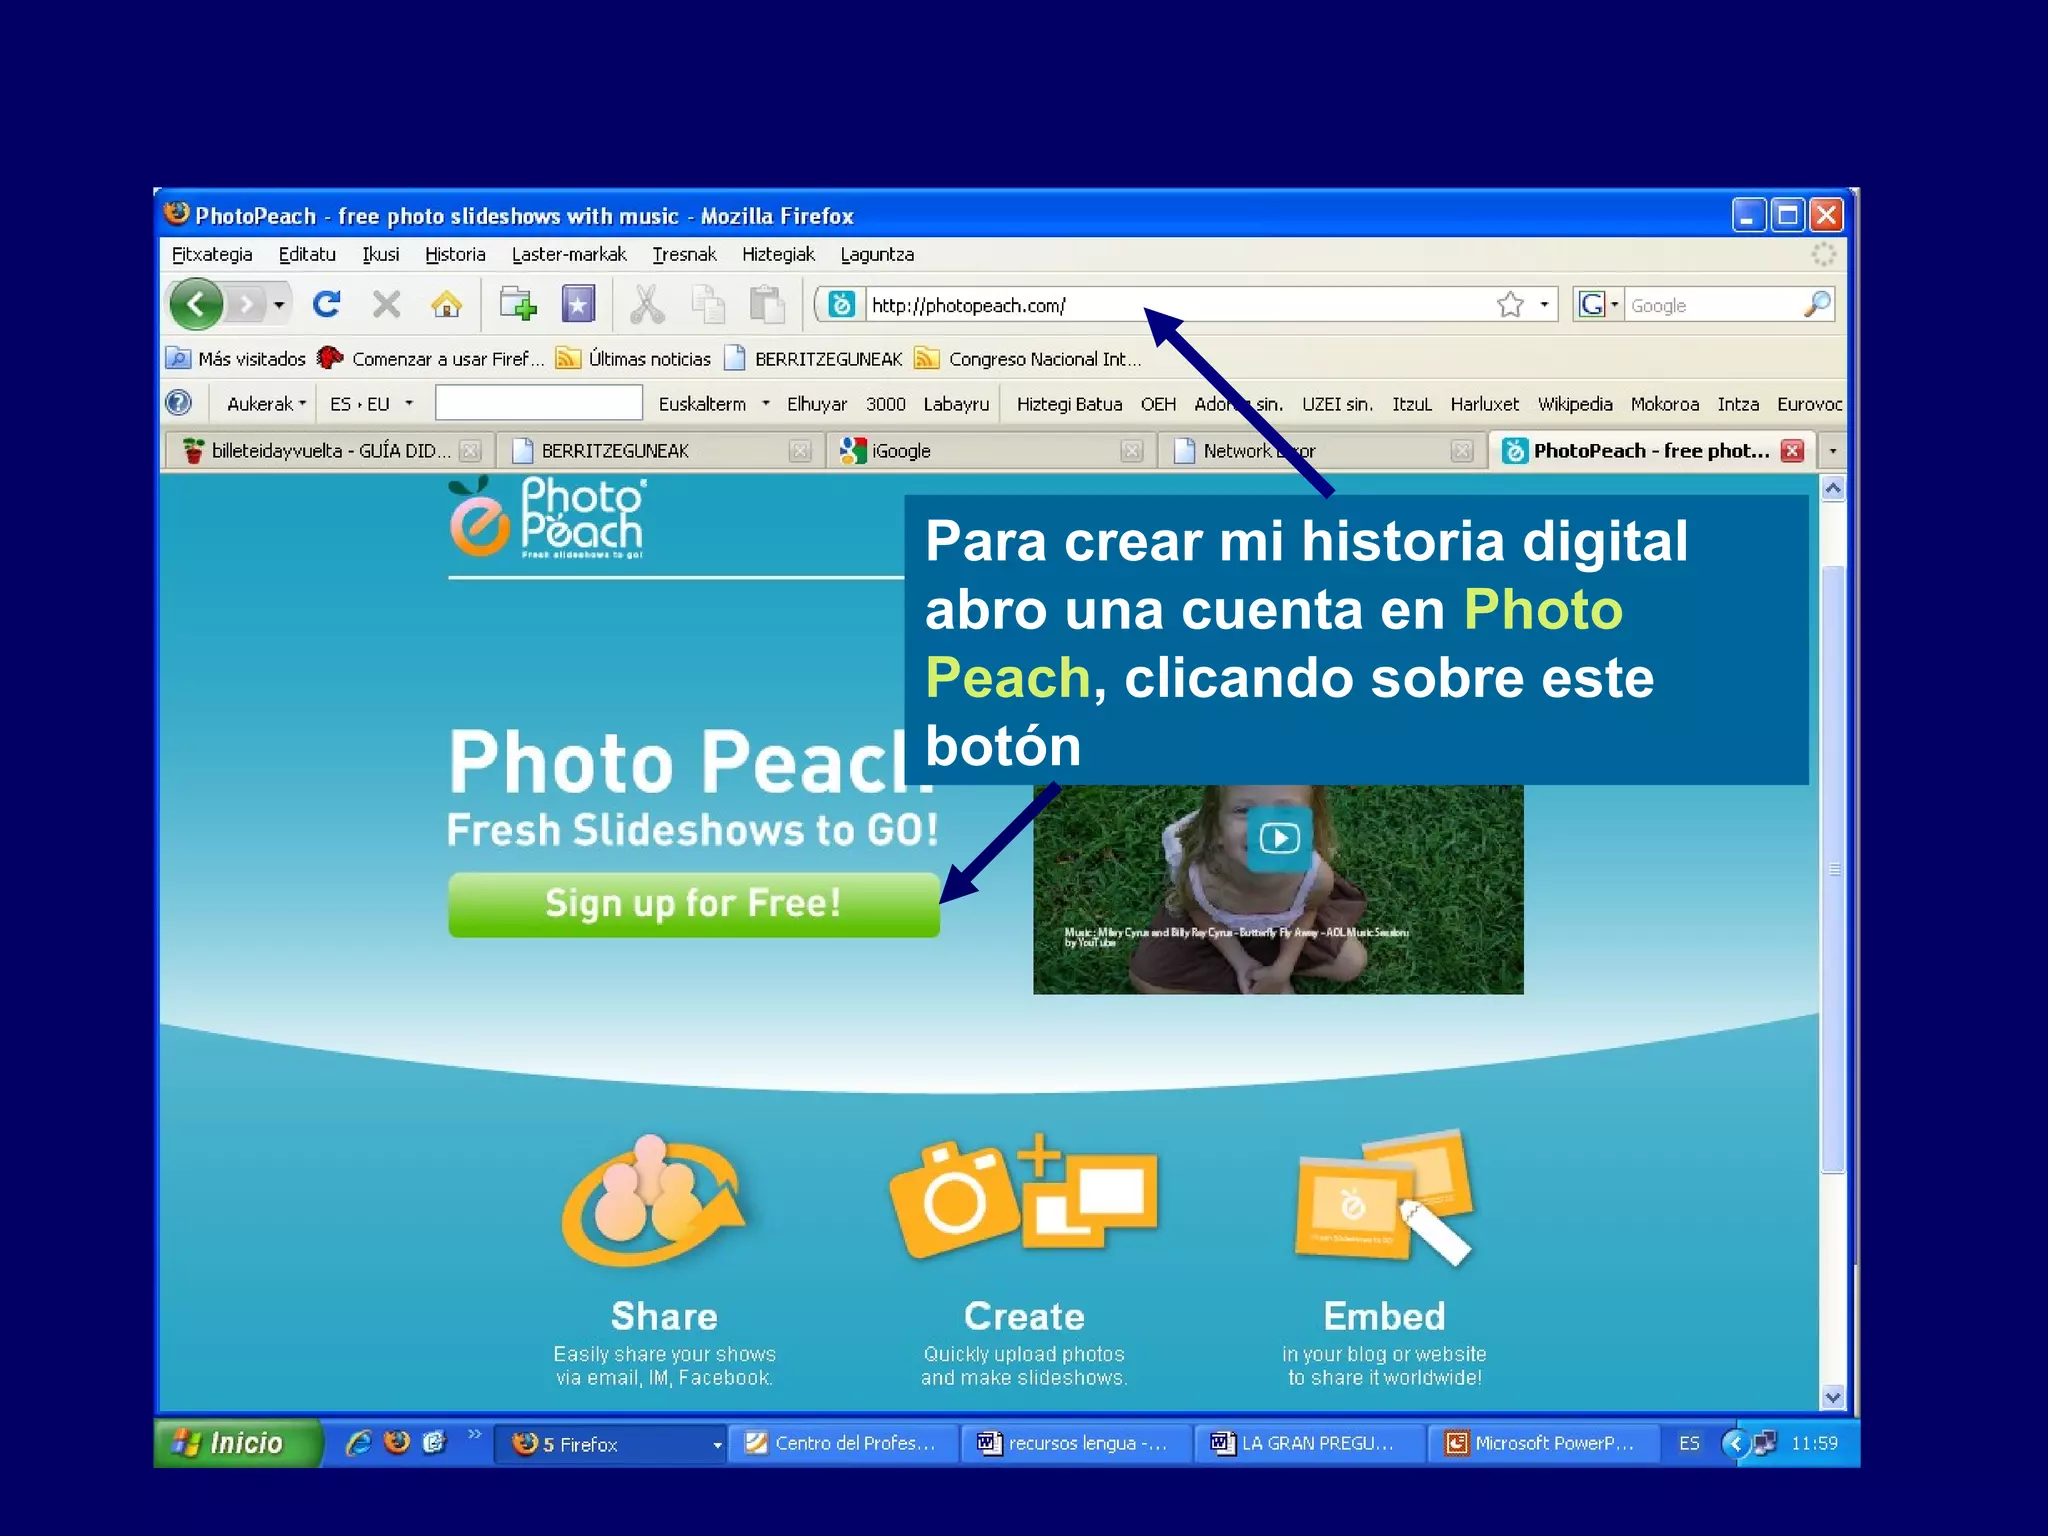Stop loading with the X icon
This screenshot has width=2048, height=1536.
click(386, 304)
